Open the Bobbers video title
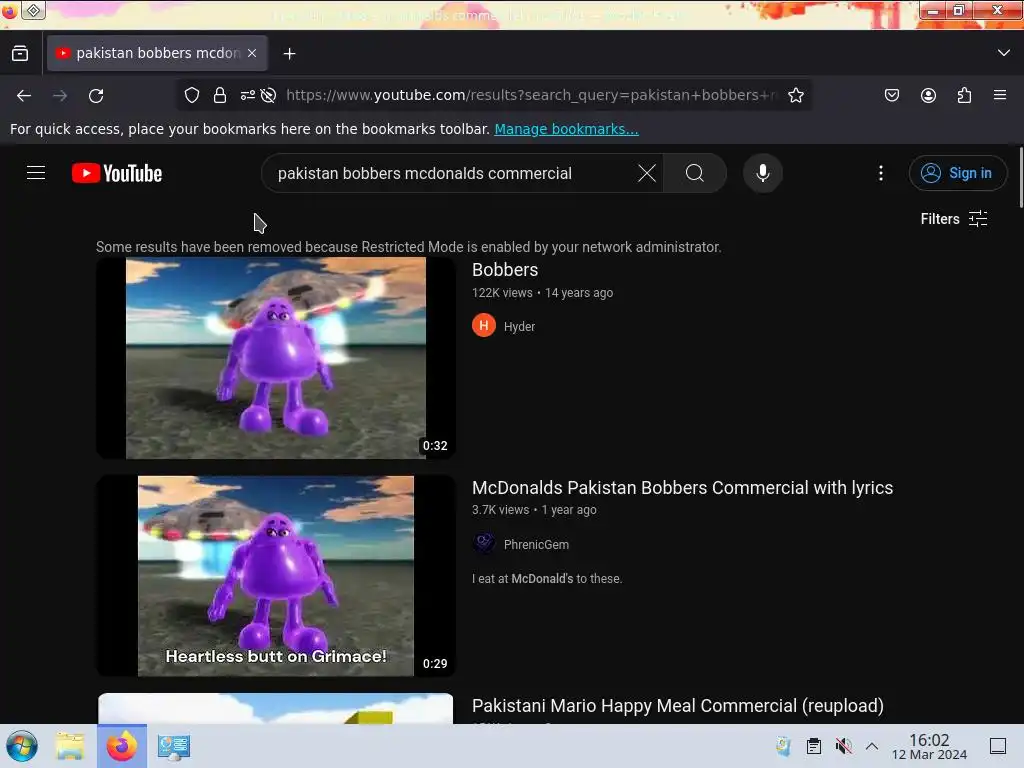The image size is (1024, 768). pos(505,270)
